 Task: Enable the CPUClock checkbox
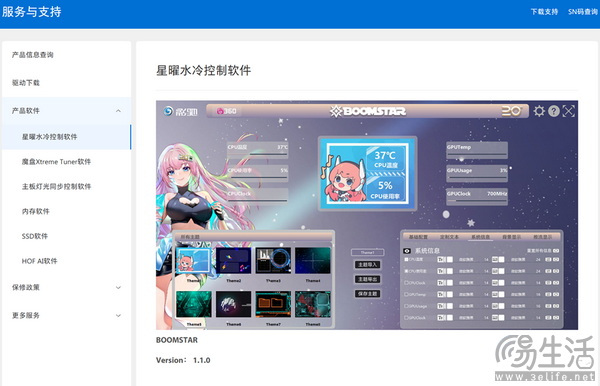click(x=406, y=283)
